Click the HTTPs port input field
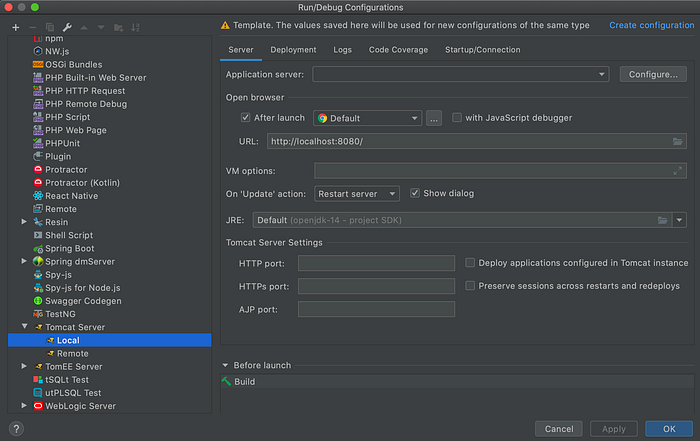This screenshot has height=441, width=700. coord(376,286)
